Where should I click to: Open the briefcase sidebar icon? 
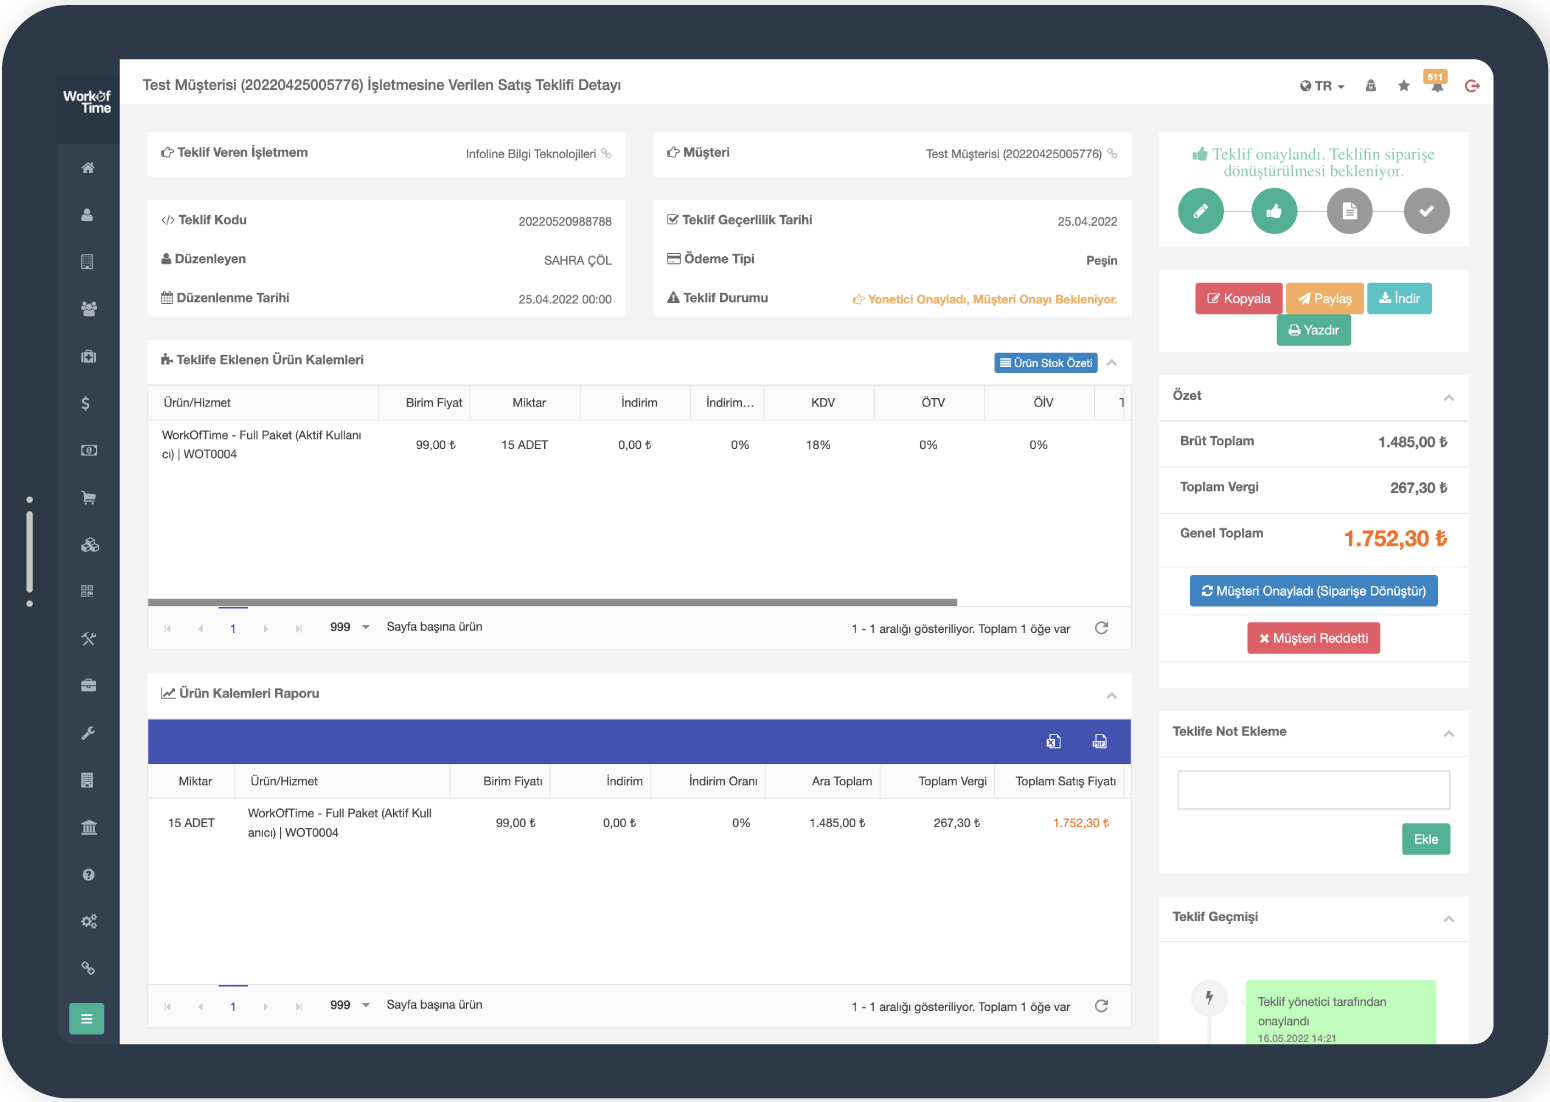click(x=88, y=686)
